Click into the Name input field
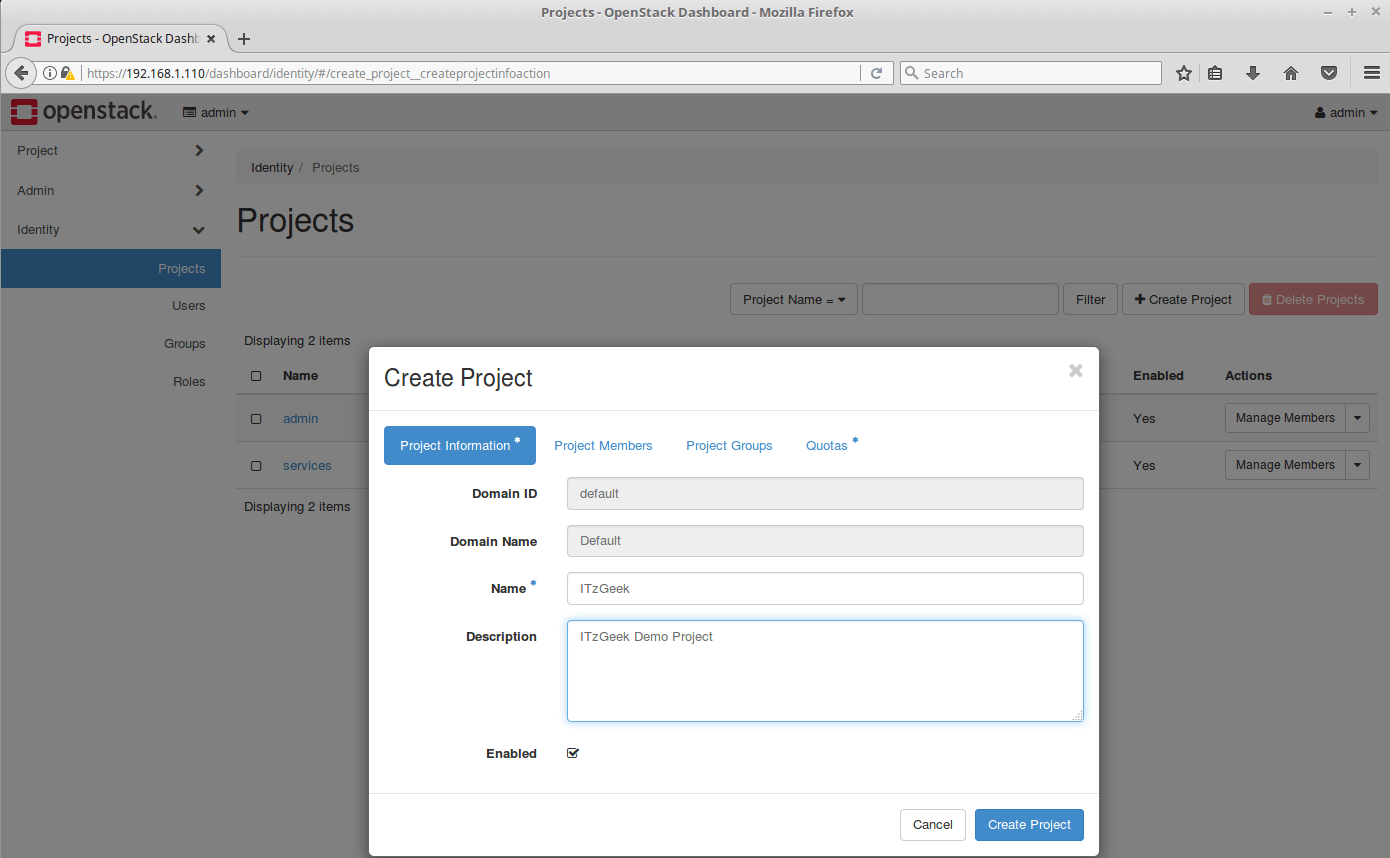 click(824, 589)
